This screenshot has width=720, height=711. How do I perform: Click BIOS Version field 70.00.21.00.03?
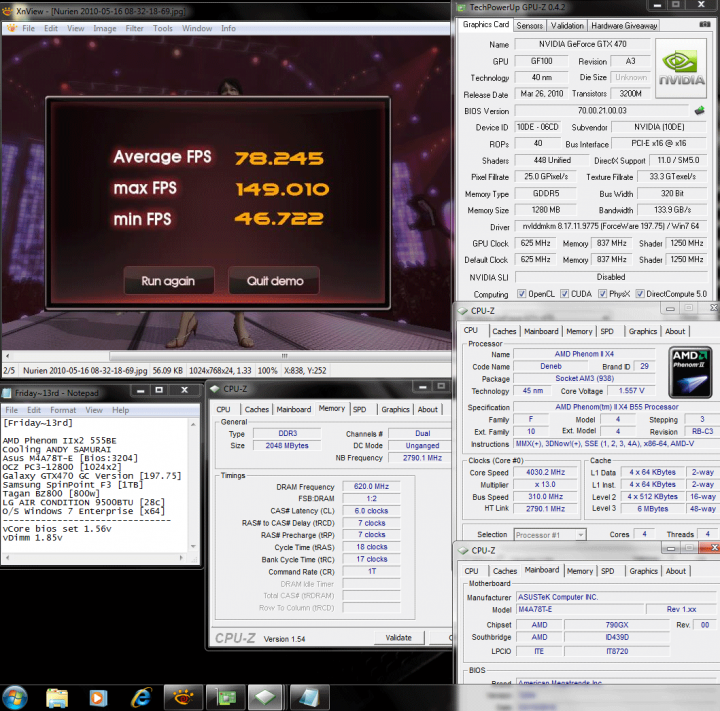602,111
